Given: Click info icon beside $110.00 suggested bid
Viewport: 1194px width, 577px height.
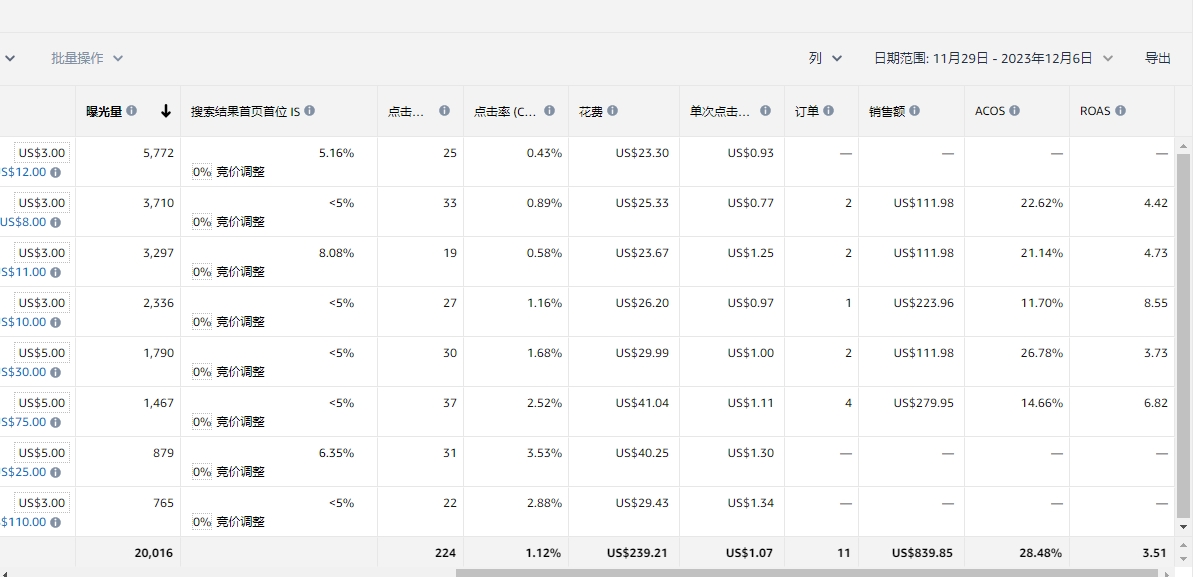Looking at the screenshot, I should 56,522.
